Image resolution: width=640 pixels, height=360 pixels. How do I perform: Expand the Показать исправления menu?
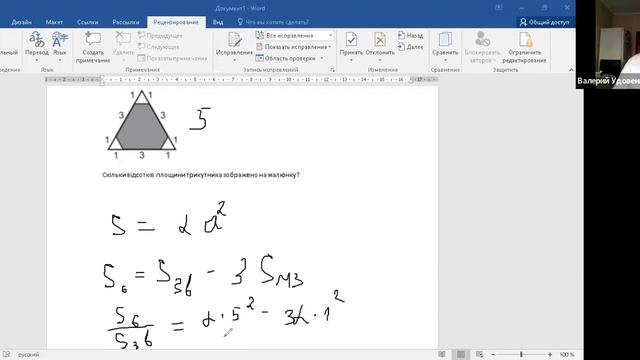[293, 47]
